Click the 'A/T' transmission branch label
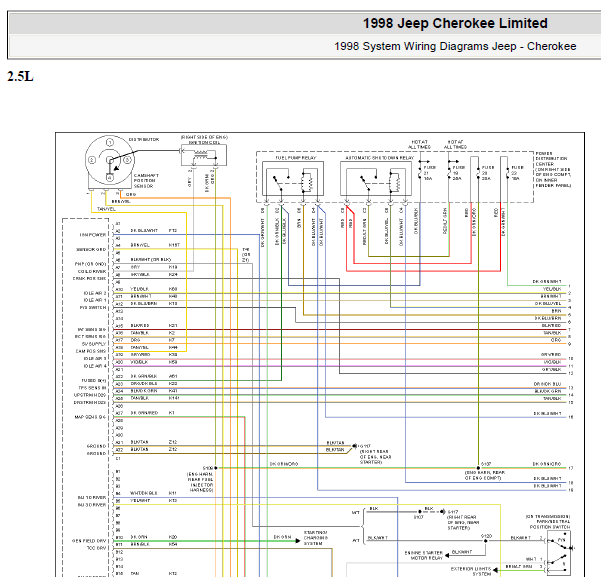The image size is (601, 577). click(356, 541)
